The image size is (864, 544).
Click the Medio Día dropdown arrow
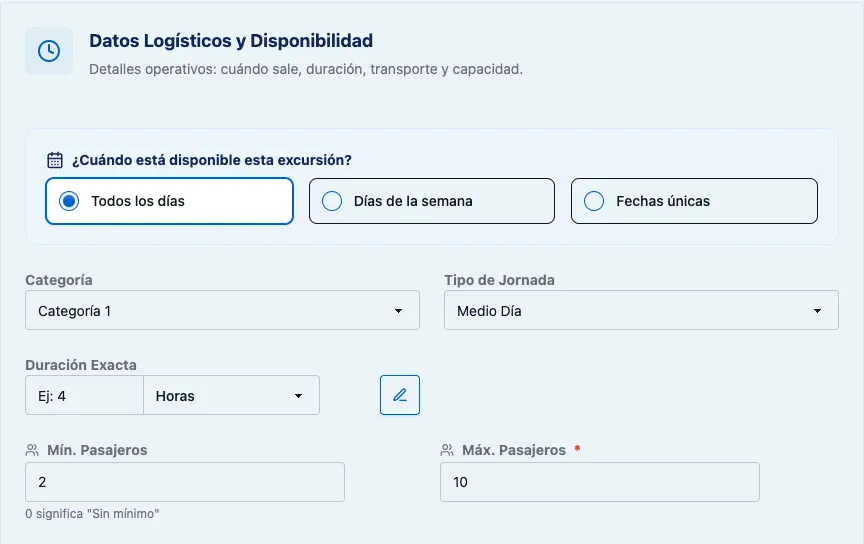coord(817,311)
